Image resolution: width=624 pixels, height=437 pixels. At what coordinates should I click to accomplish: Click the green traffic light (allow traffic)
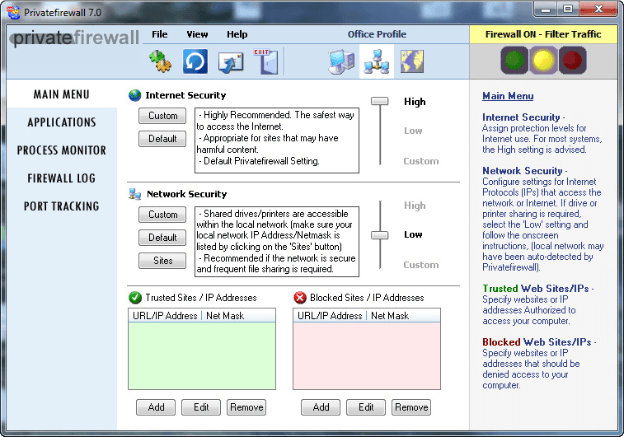pyautogui.click(x=514, y=60)
